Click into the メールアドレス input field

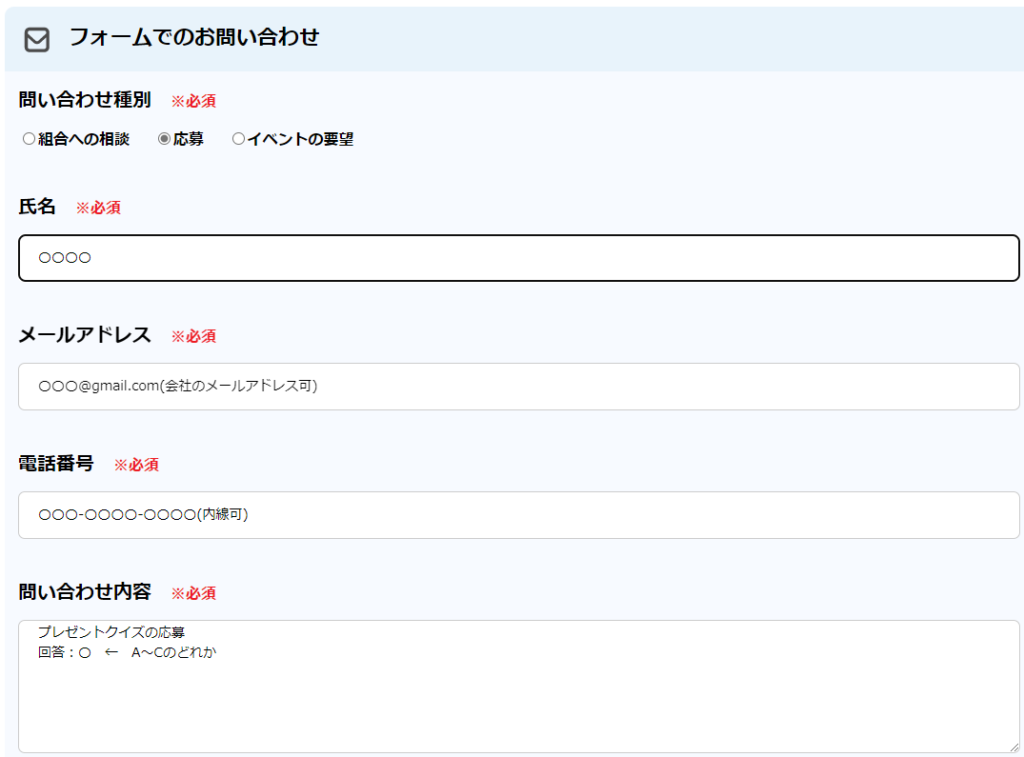(x=518, y=386)
